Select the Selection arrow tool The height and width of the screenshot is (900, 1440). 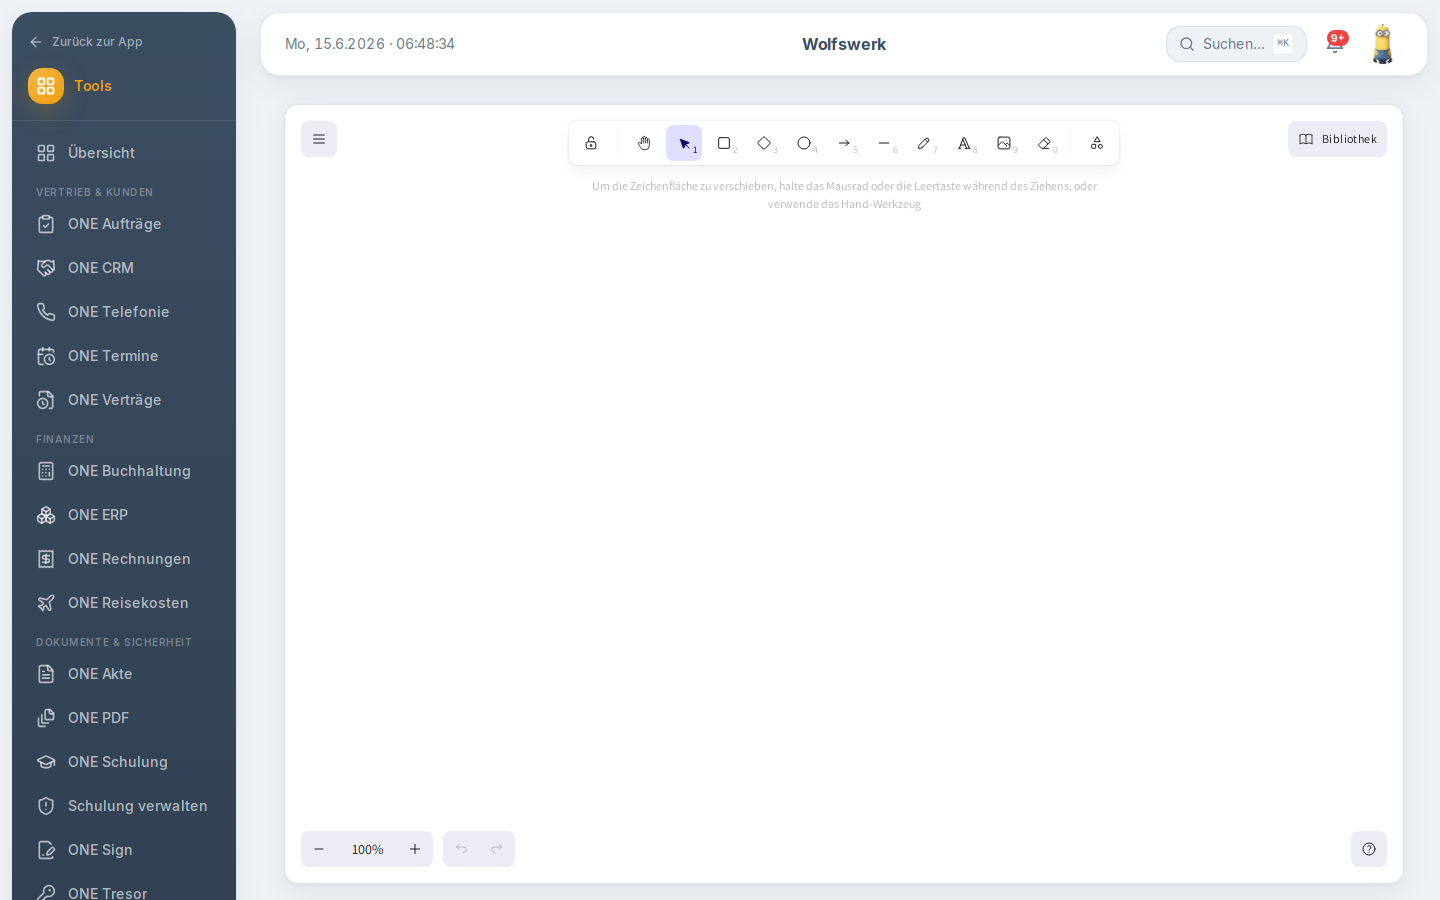684,143
